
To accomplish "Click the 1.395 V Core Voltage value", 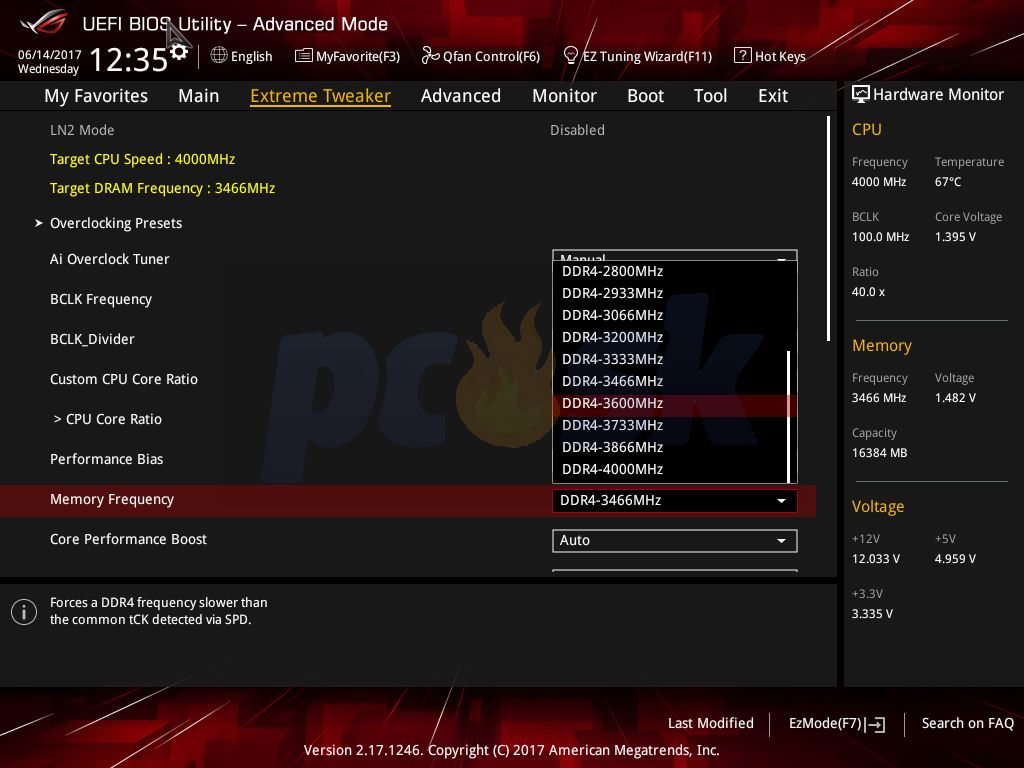I will (x=955, y=236).
